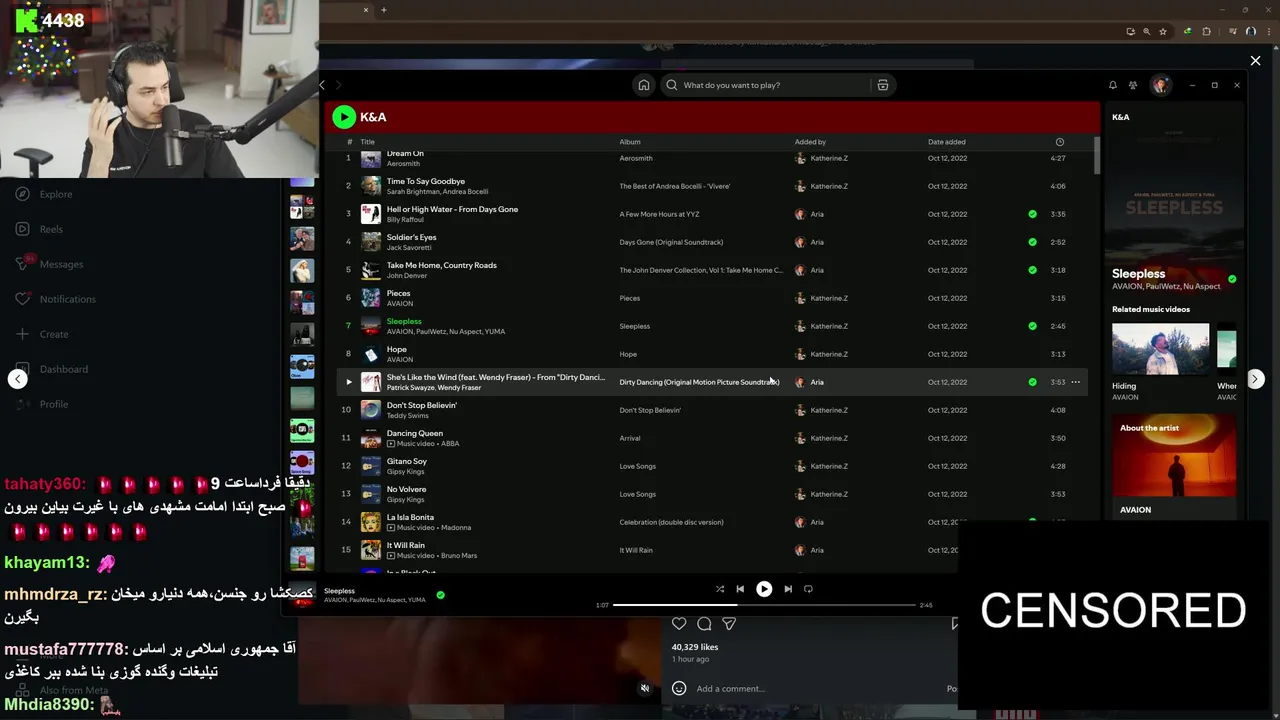Toggle the saved checkmark on Soldier's Eyes row

pyautogui.click(x=1033, y=242)
